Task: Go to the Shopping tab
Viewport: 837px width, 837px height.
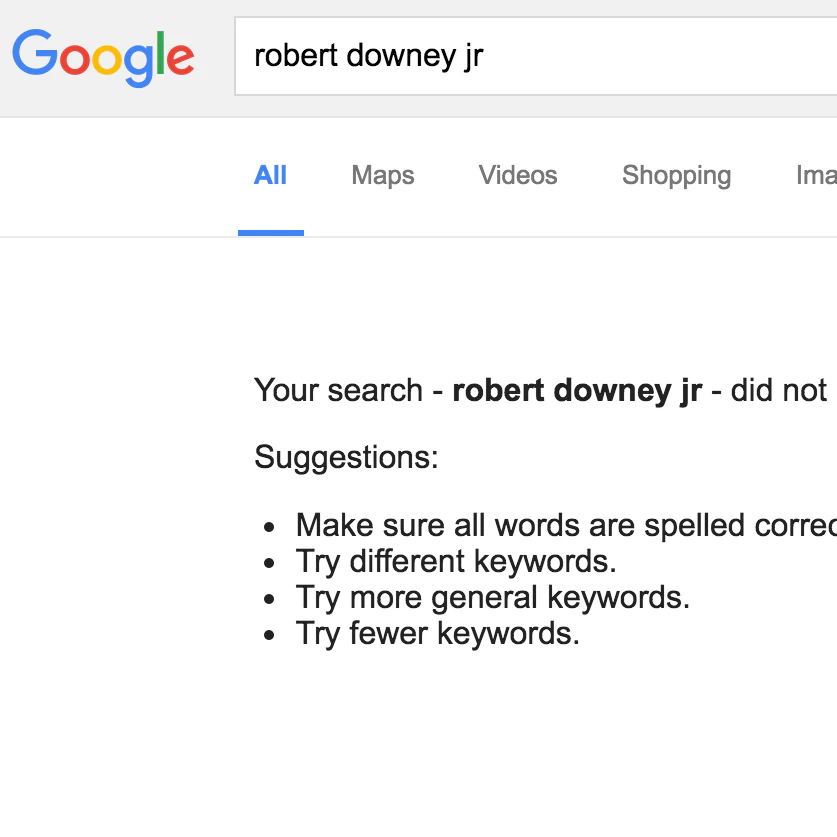Action: tap(676, 176)
